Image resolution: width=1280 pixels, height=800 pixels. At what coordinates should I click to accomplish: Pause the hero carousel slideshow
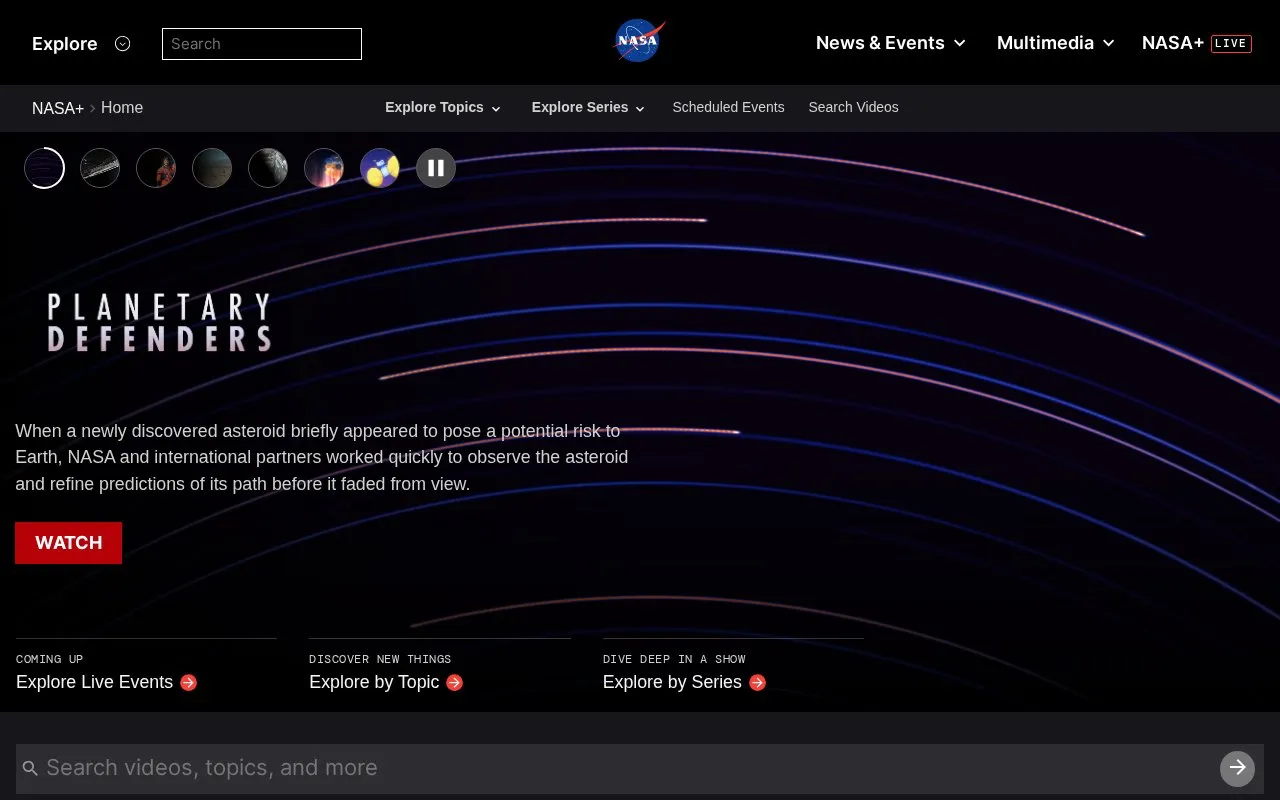click(x=436, y=168)
